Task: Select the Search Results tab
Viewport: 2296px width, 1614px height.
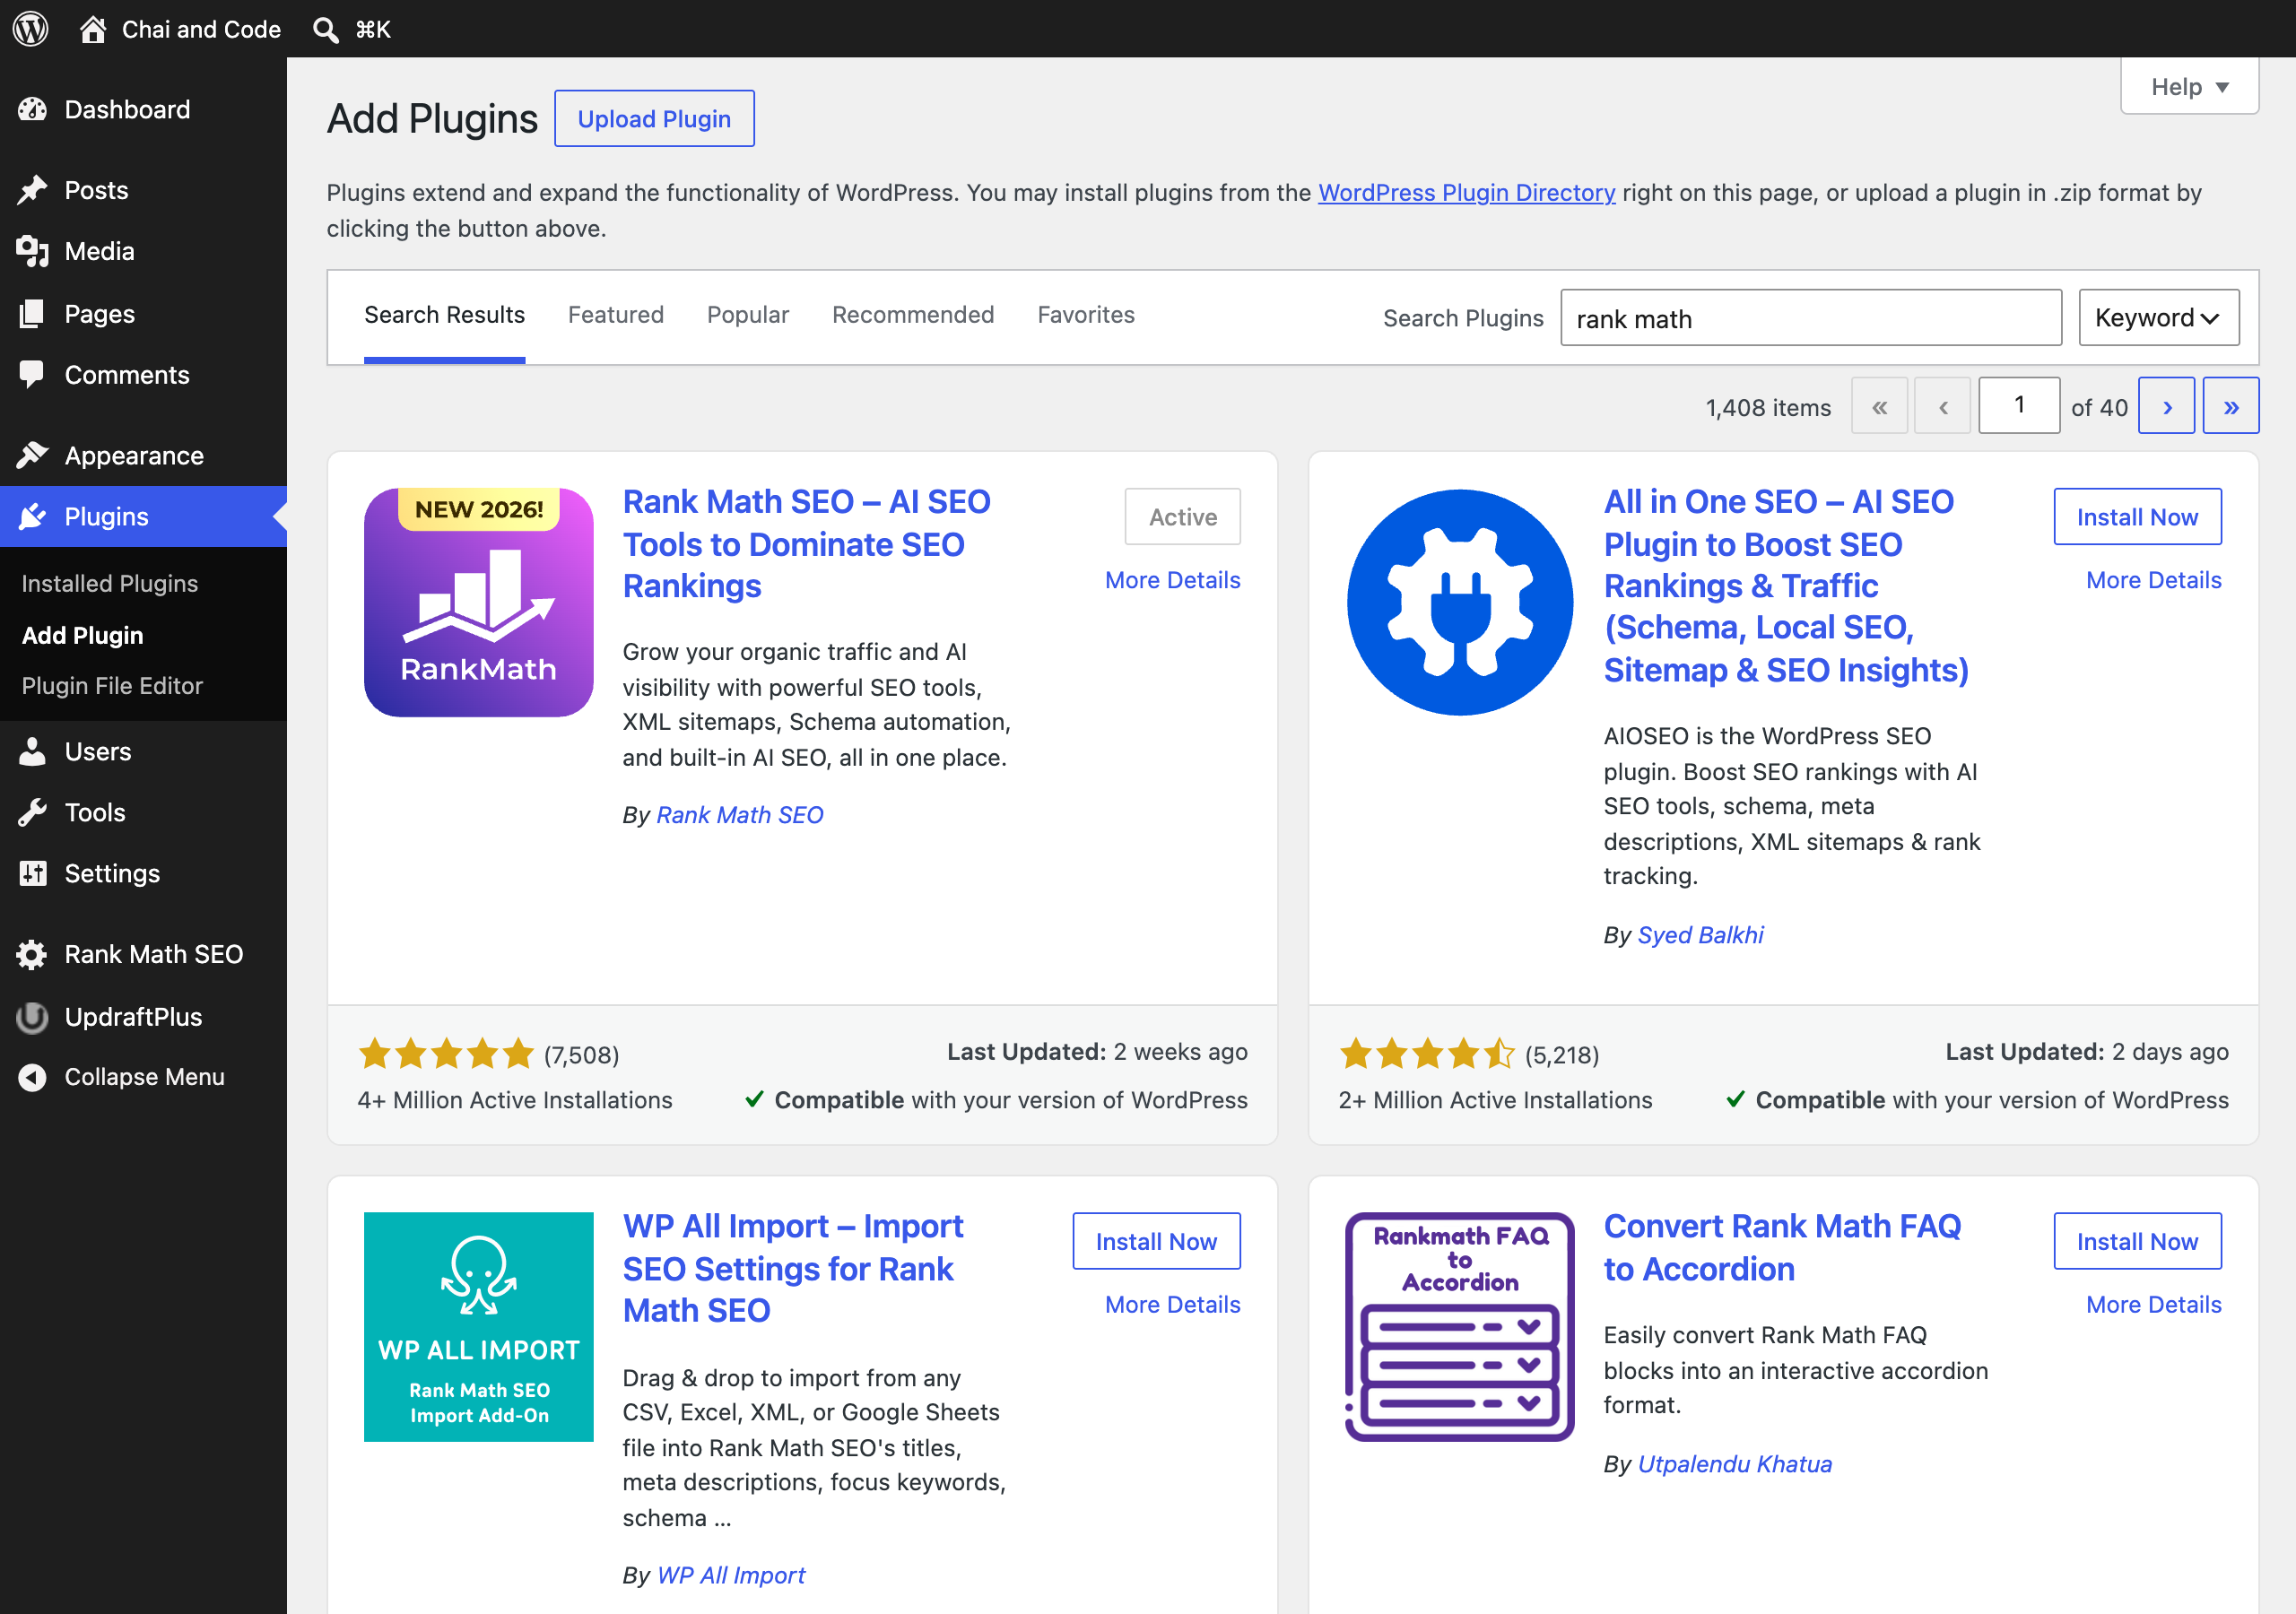Action: (x=444, y=315)
